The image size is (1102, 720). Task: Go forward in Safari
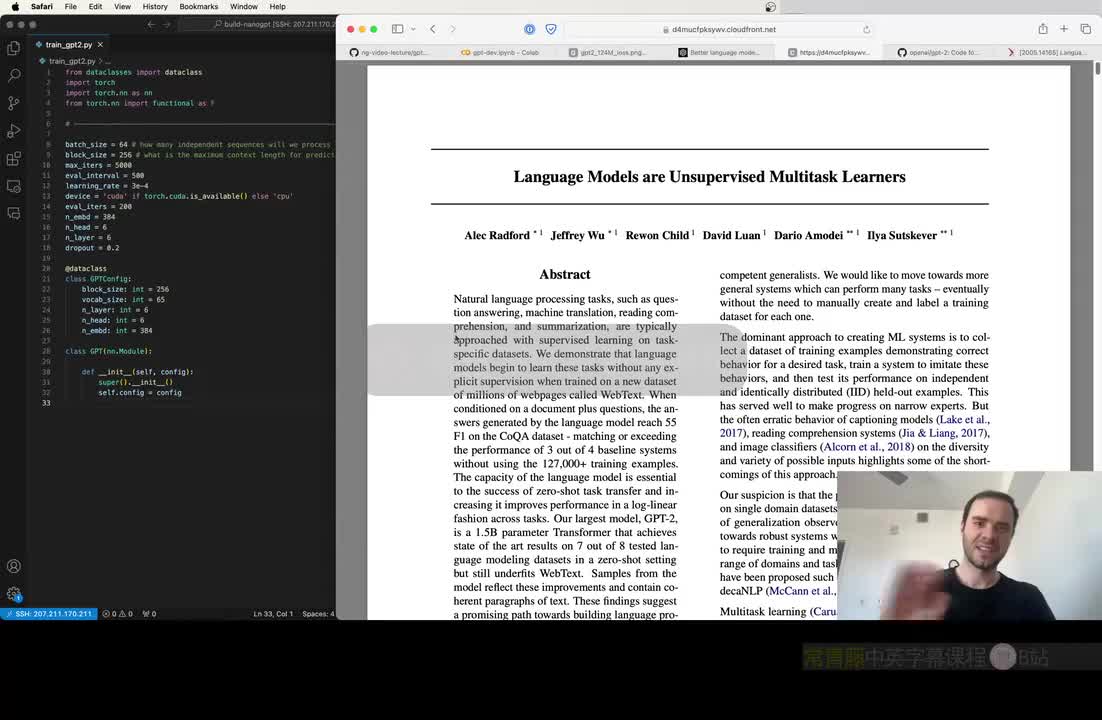[453, 29]
